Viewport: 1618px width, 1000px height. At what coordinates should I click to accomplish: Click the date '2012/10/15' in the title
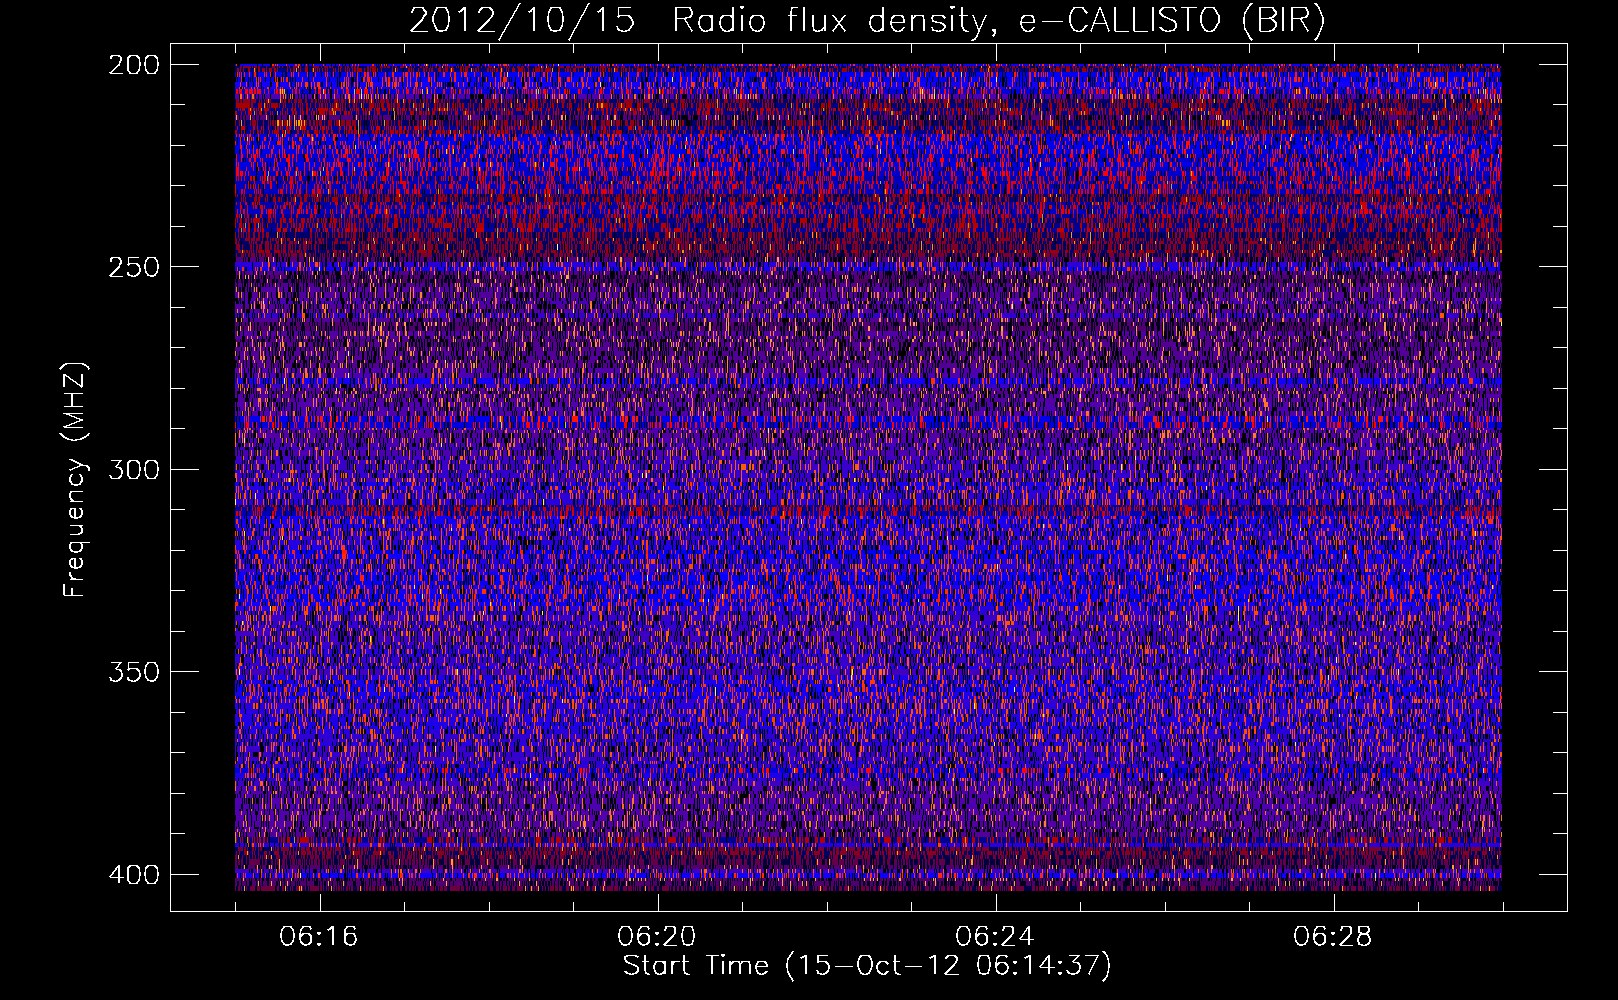[522, 21]
